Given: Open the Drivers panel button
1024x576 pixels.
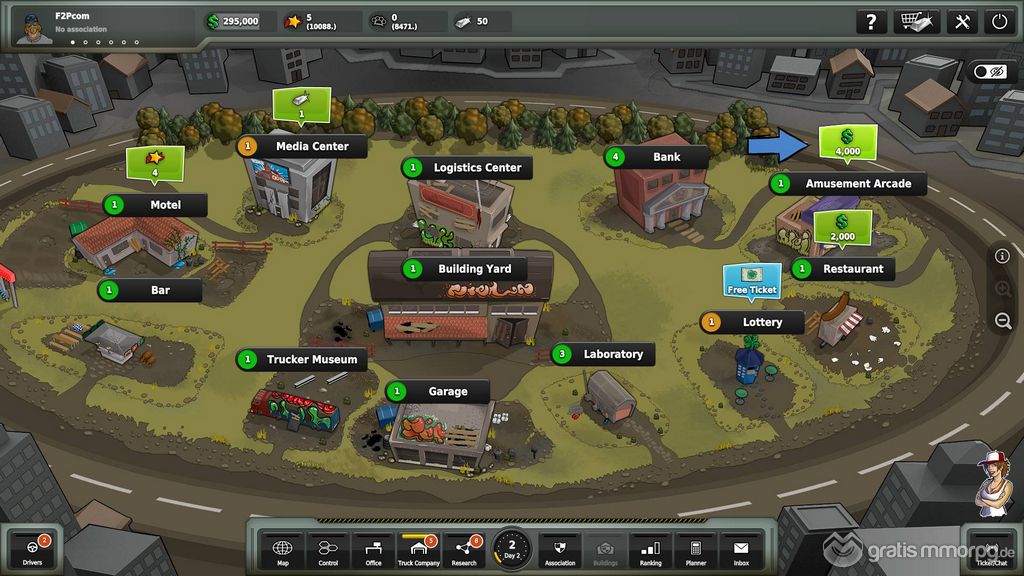Looking at the screenshot, I should (x=30, y=551).
